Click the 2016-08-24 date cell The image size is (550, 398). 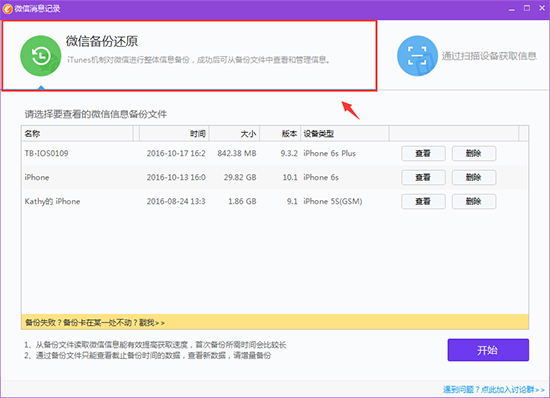tap(176, 201)
